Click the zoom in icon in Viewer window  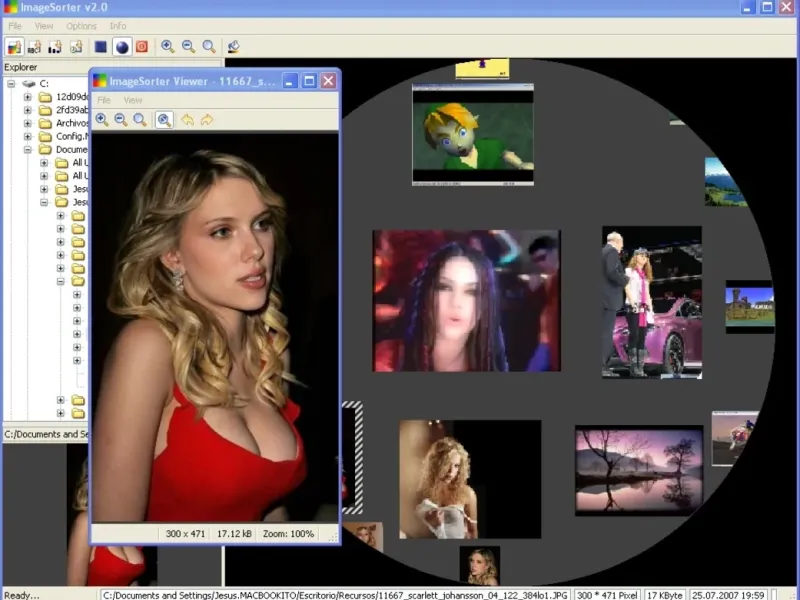102,120
